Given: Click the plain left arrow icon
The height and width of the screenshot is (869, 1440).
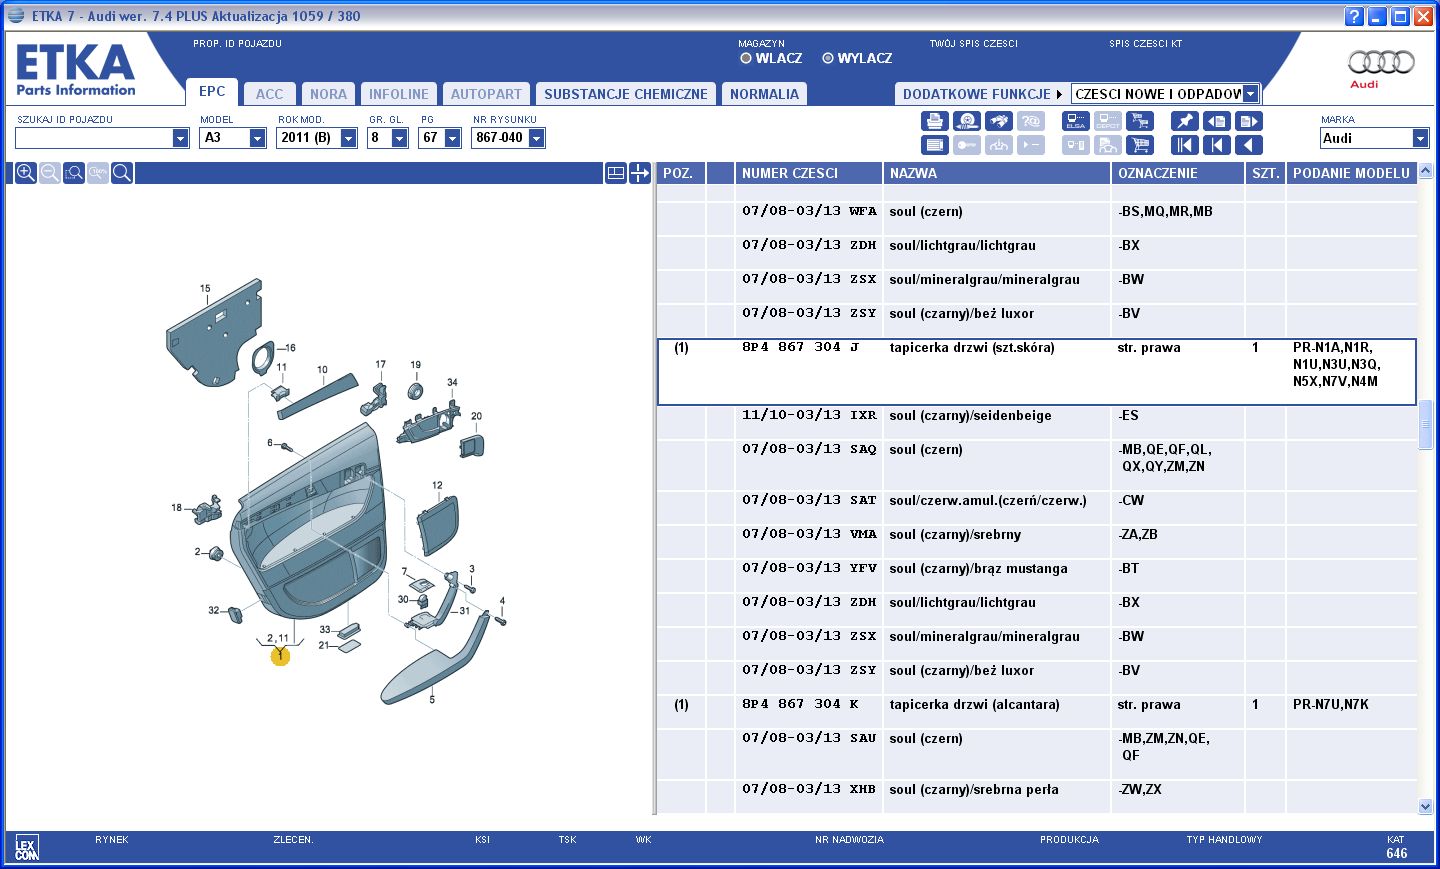Looking at the screenshot, I should (1249, 145).
